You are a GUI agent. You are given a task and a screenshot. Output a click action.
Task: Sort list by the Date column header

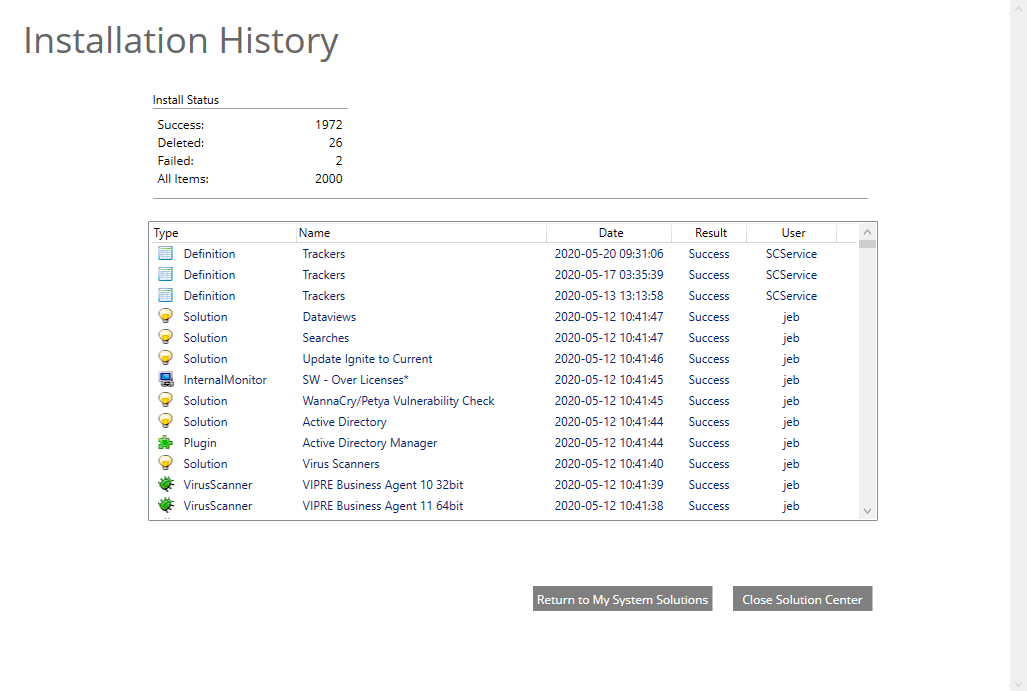[x=610, y=233]
